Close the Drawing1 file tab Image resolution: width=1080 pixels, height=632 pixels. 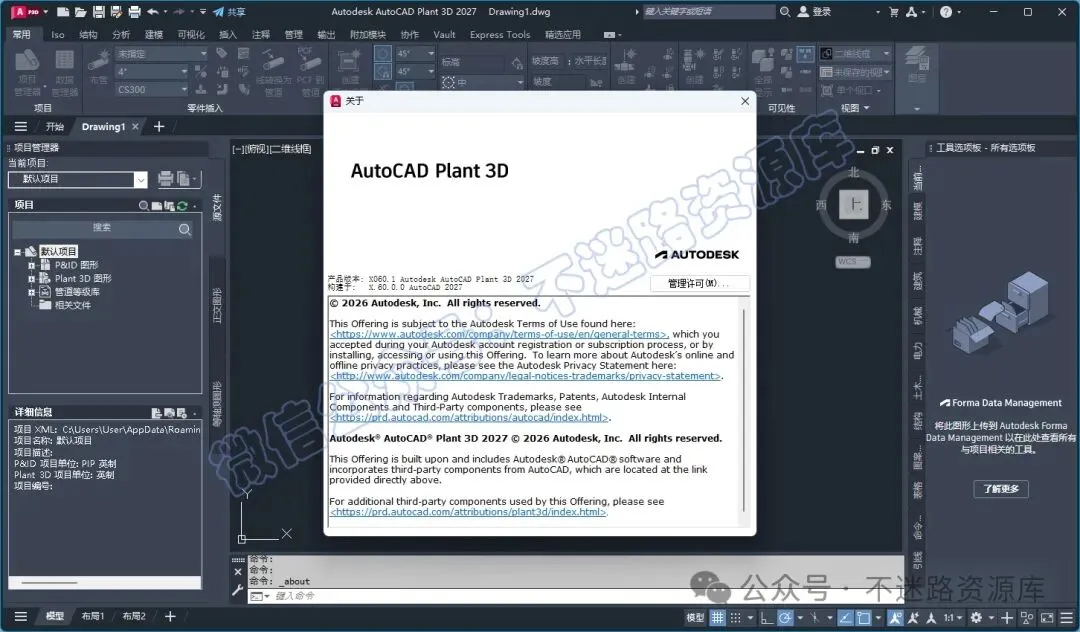pos(136,127)
